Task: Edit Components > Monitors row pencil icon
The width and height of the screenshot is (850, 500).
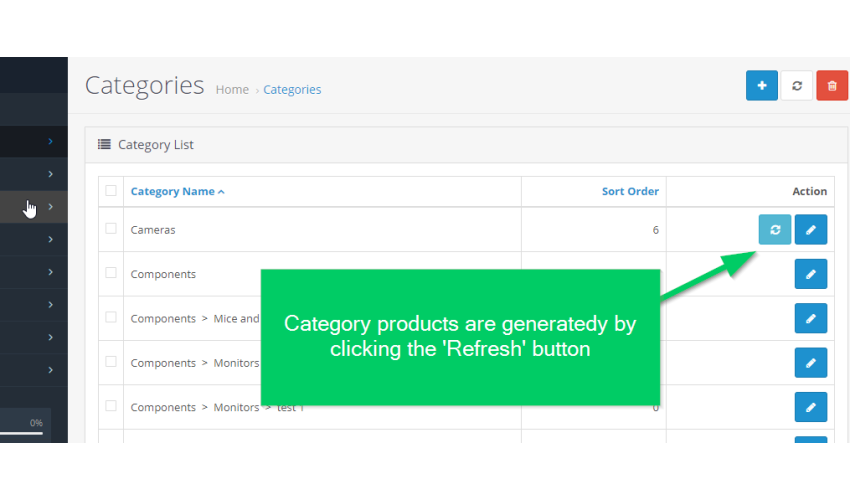Action: click(811, 363)
